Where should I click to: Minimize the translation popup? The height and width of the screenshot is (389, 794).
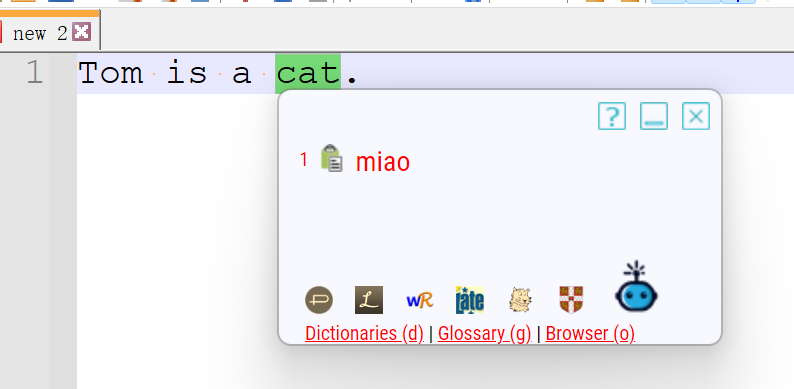[654, 116]
